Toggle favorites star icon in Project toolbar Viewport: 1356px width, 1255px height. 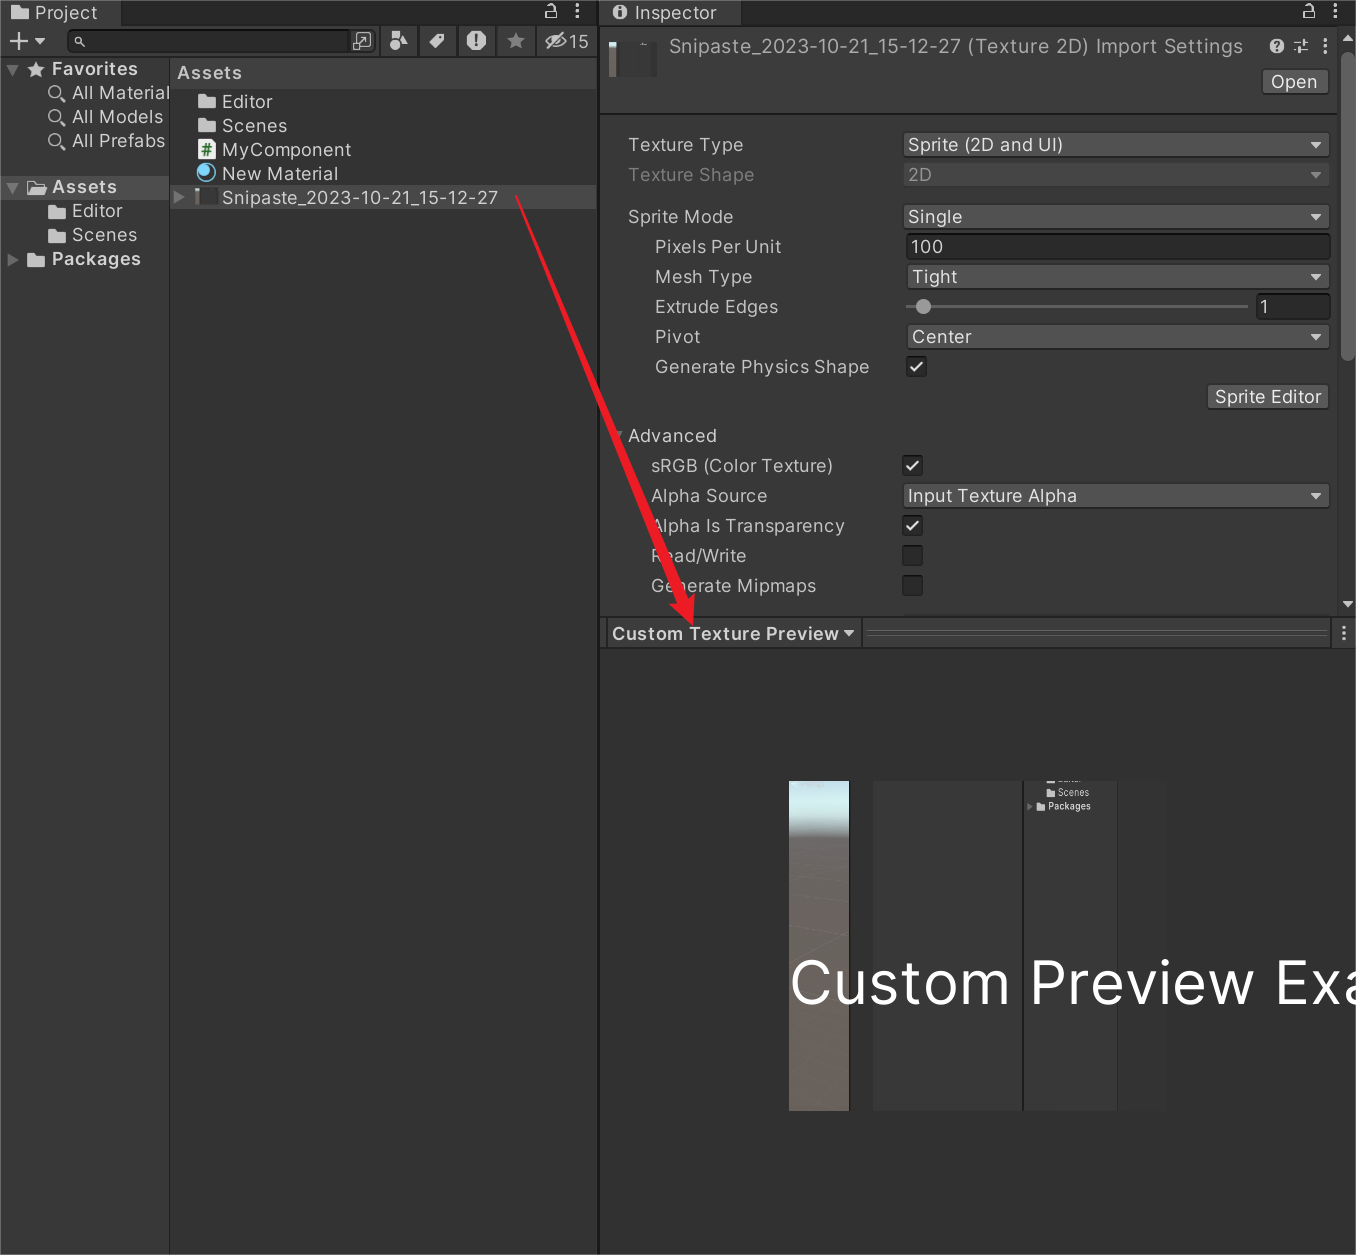point(516,41)
